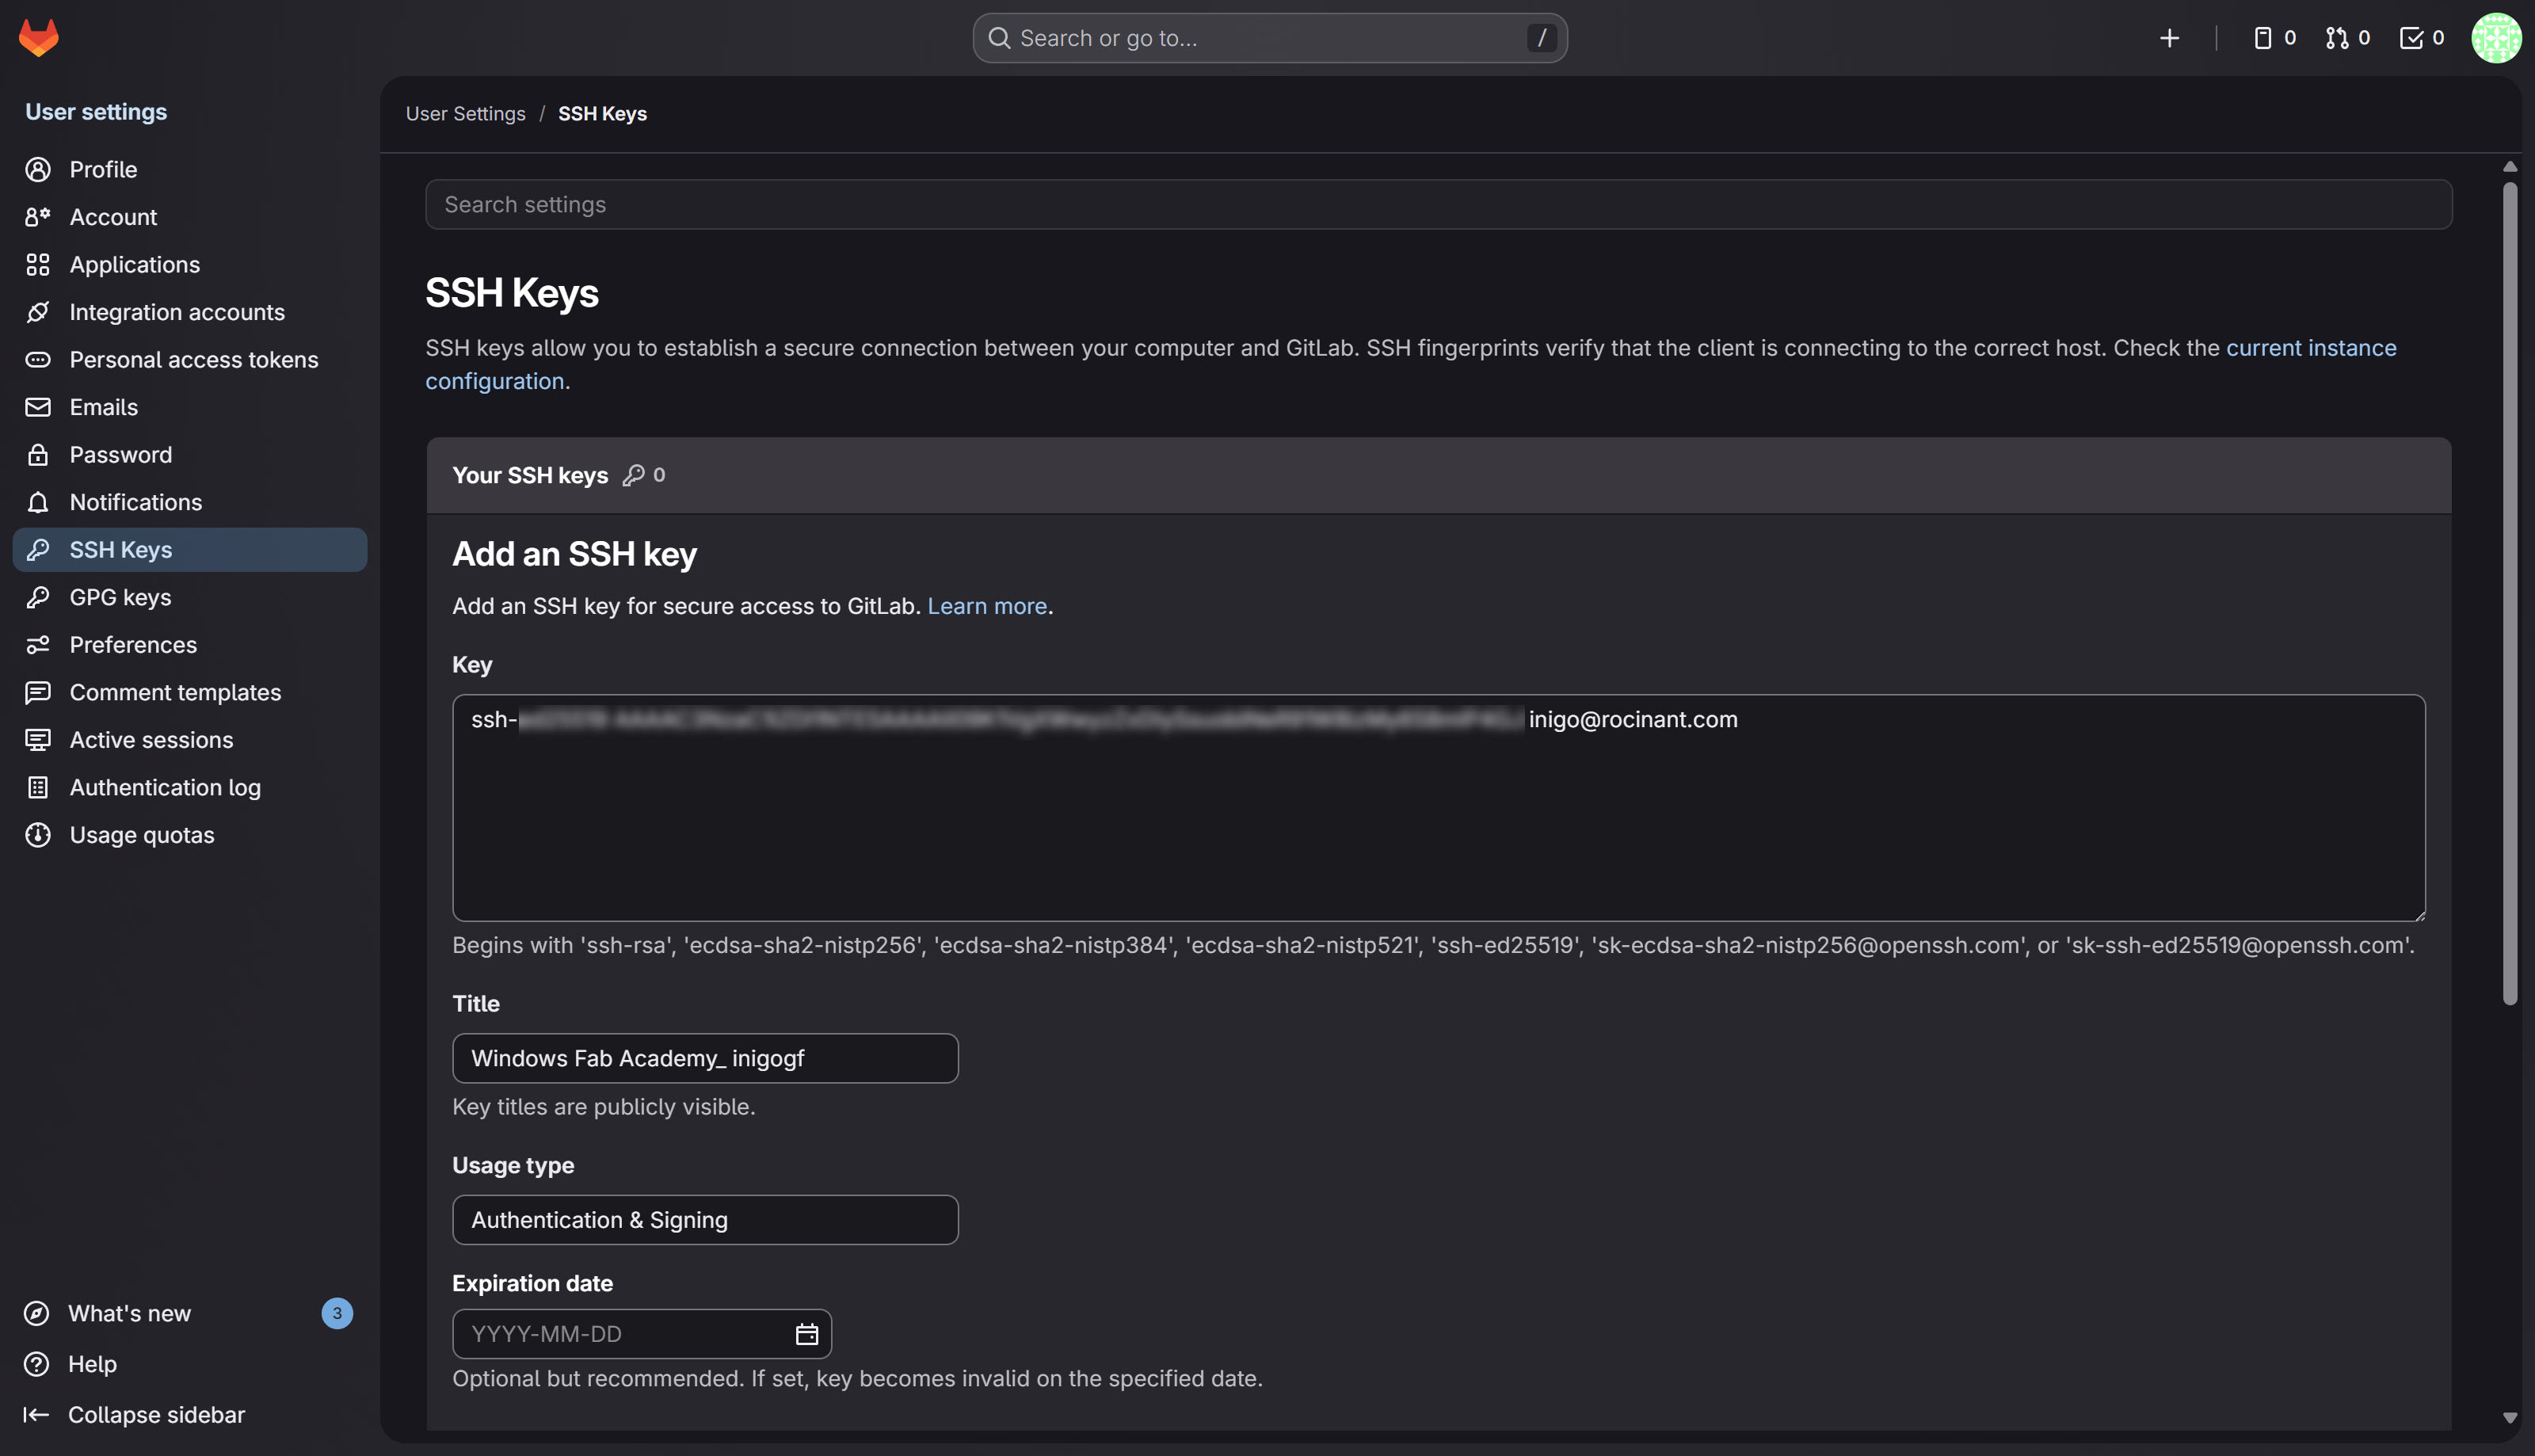Viewport: 2535px width, 1456px height.
Task: Open the to-do list icon
Action: (x=2412, y=37)
